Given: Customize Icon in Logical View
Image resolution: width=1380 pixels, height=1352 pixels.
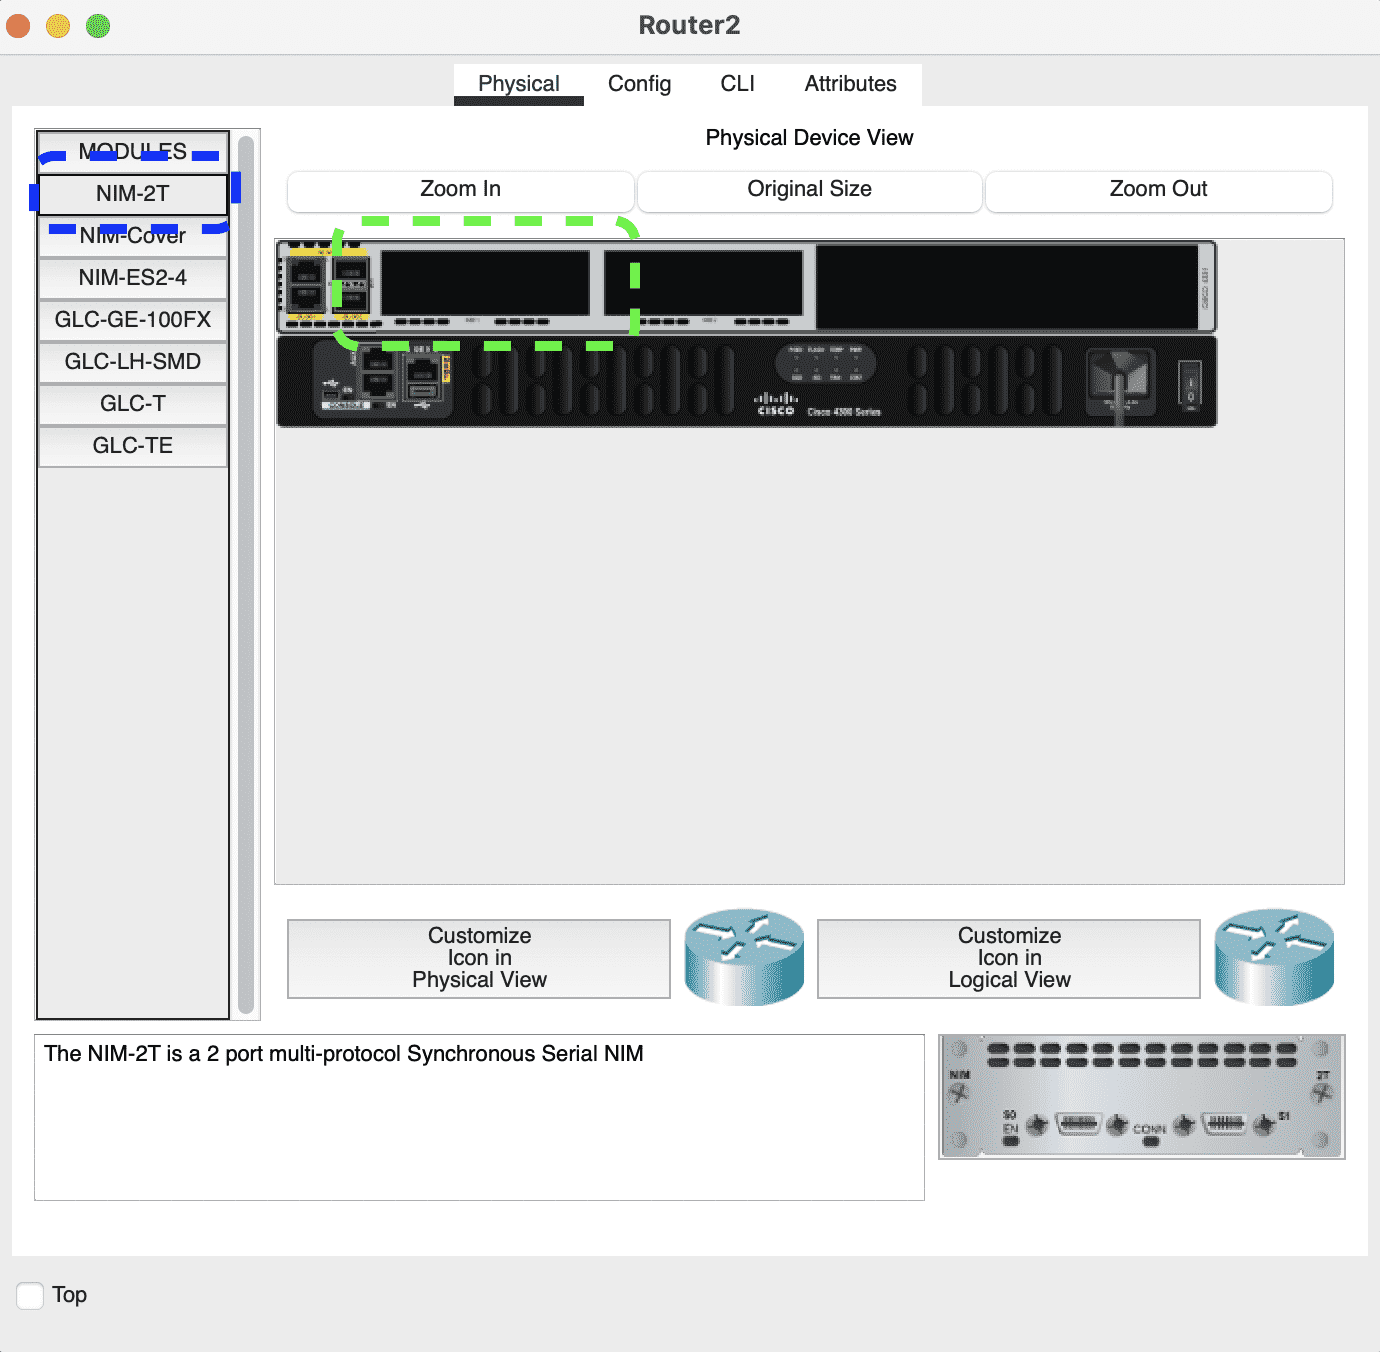Looking at the screenshot, I should [1009, 958].
